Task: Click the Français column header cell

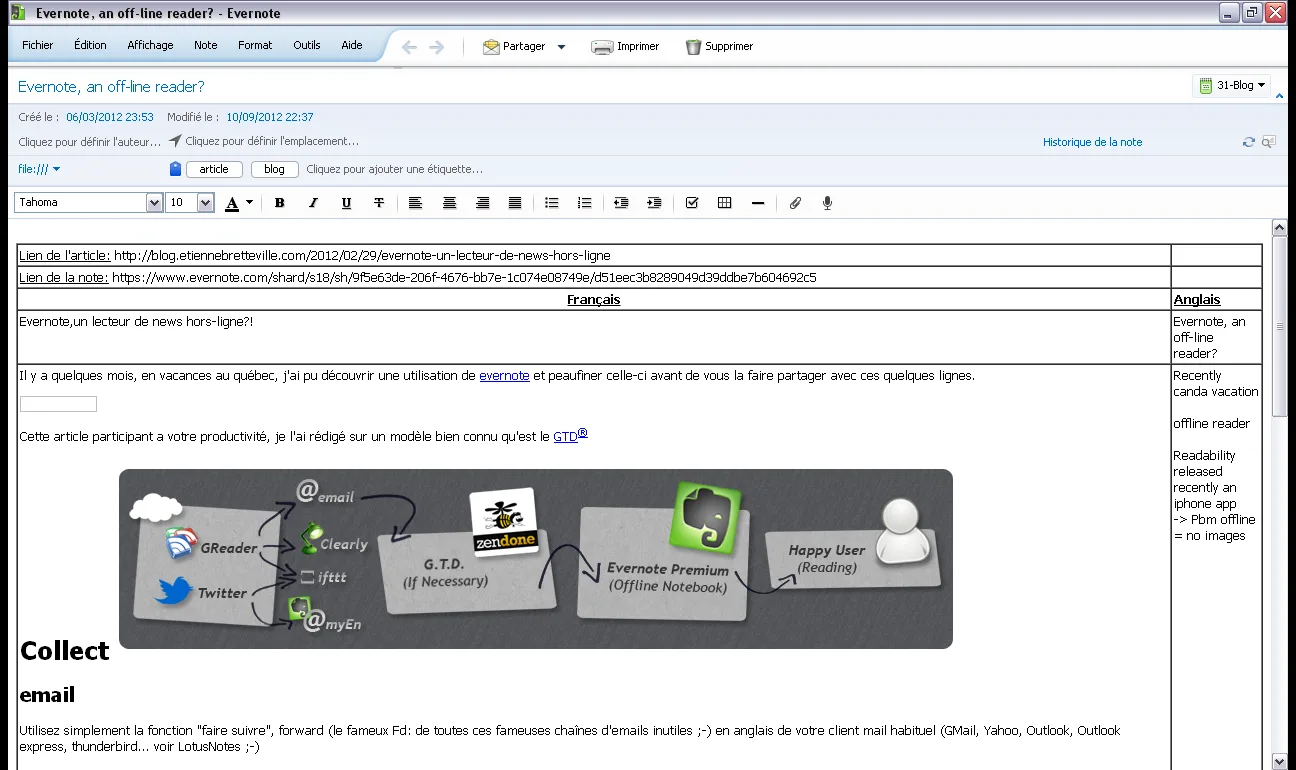Action: (x=594, y=299)
